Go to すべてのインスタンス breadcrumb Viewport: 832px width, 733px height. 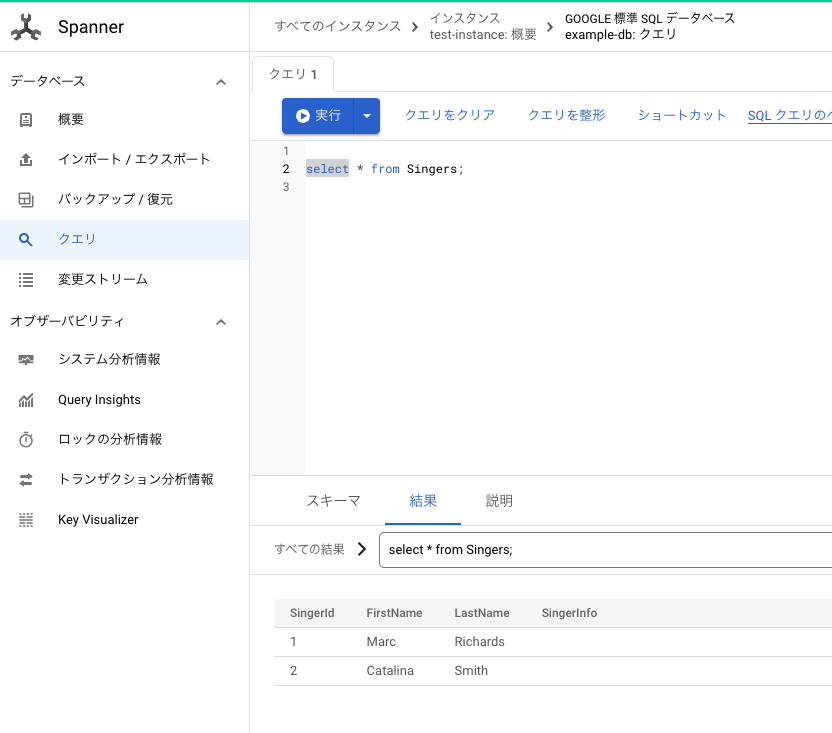[337, 26]
